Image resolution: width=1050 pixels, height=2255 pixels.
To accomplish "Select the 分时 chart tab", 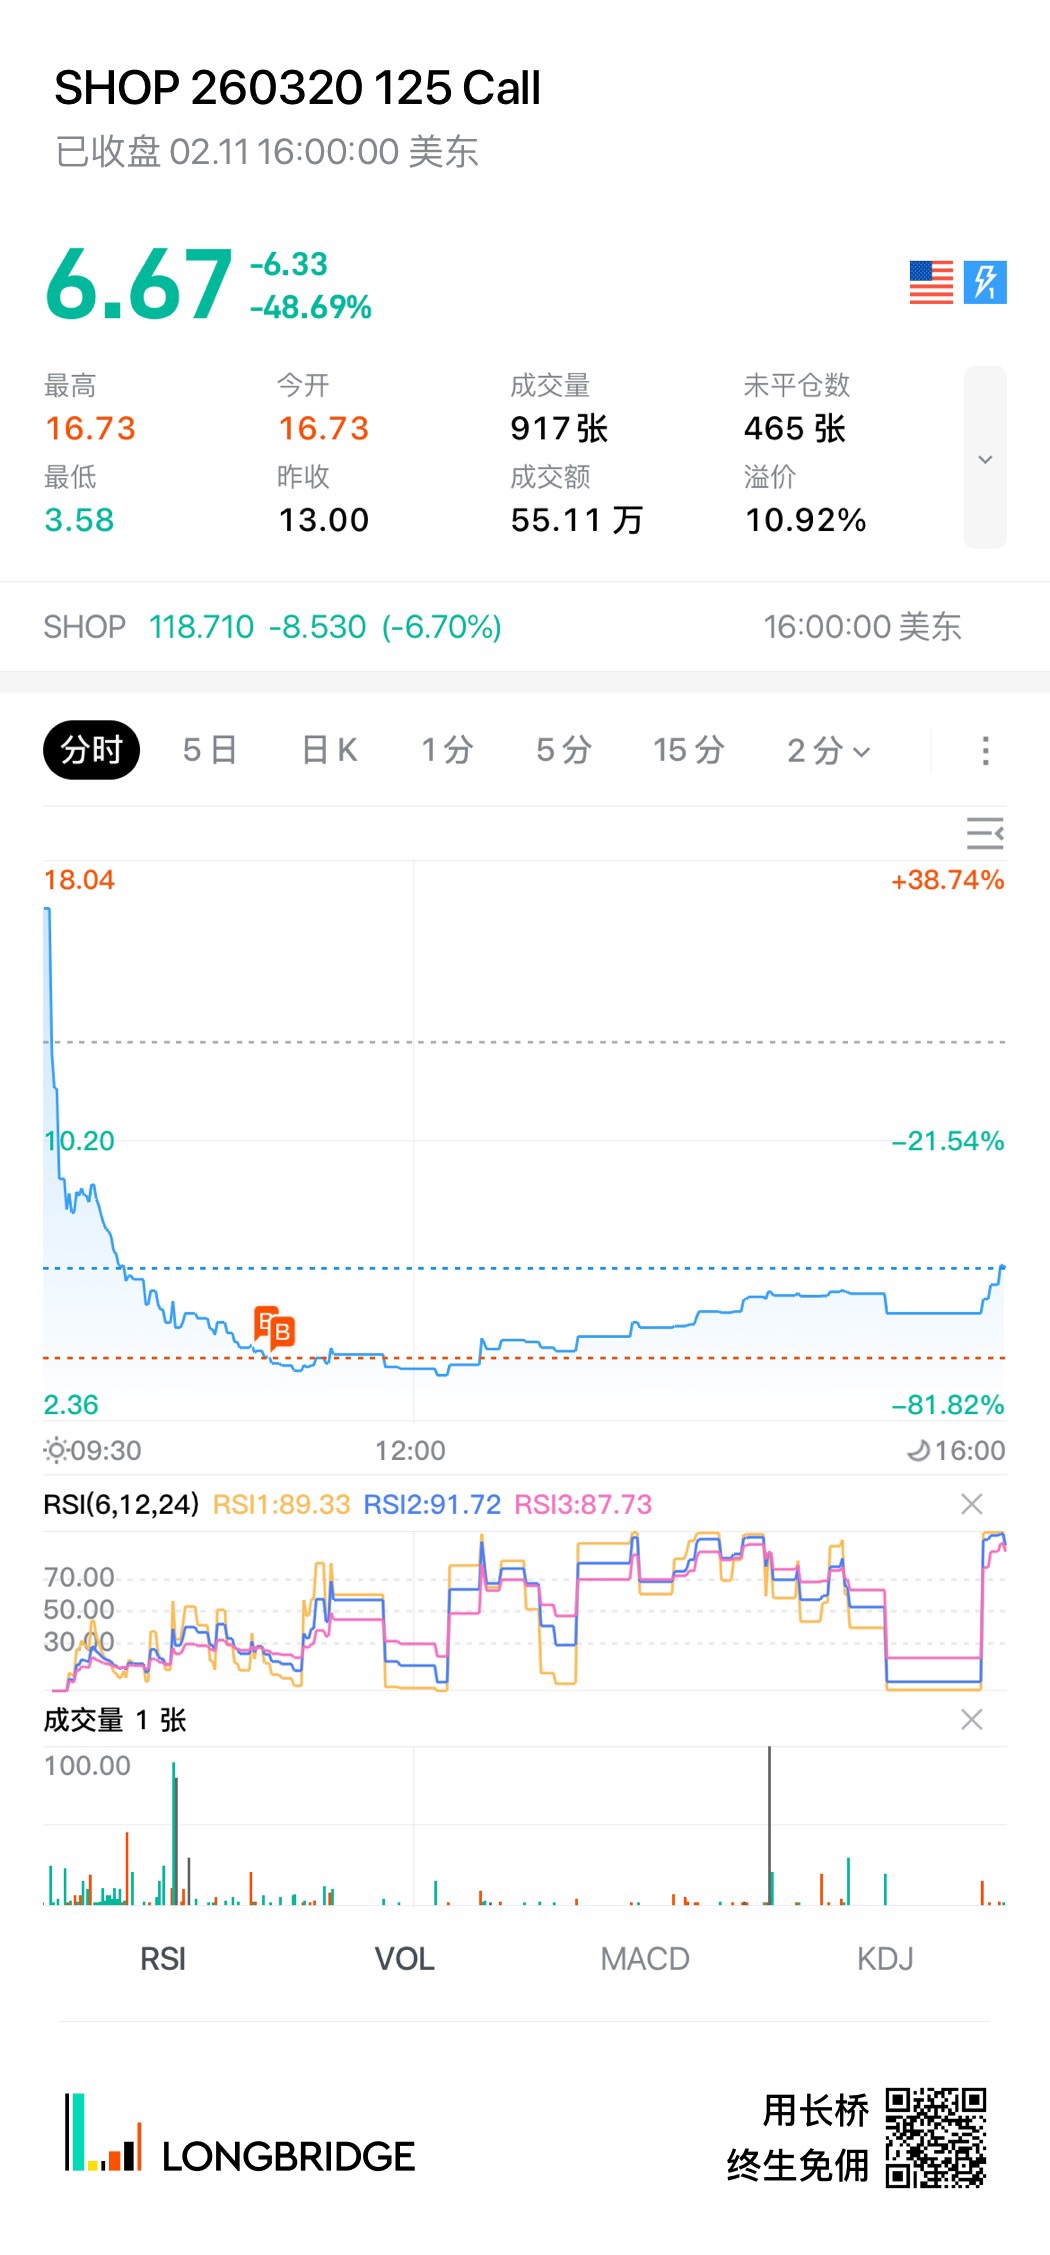I will tap(91, 750).
